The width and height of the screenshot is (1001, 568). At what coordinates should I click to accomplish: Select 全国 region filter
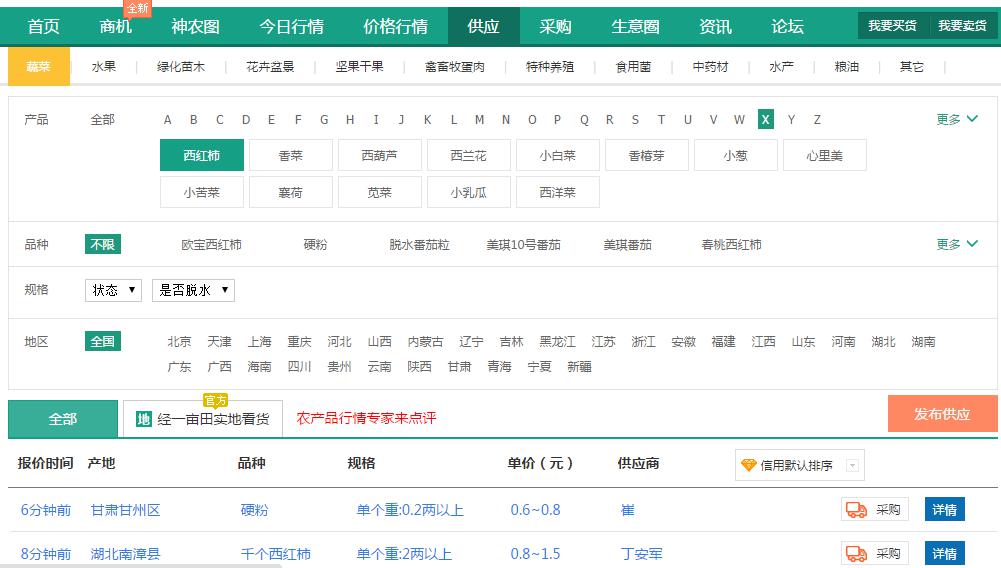click(x=103, y=341)
